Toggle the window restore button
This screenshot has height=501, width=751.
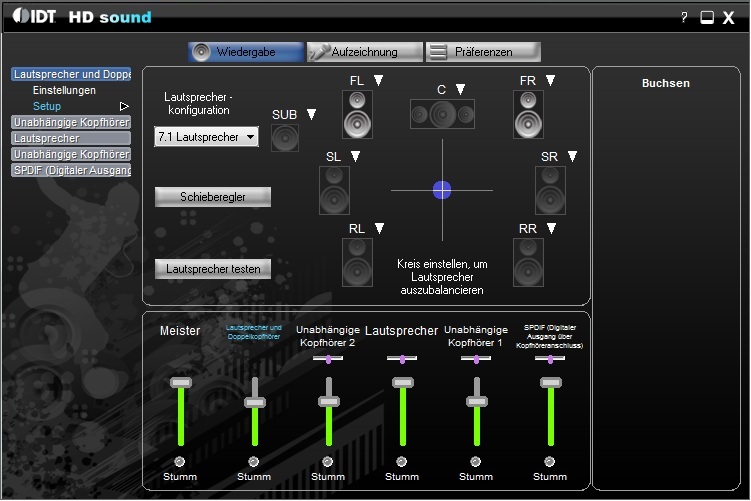(x=707, y=18)
